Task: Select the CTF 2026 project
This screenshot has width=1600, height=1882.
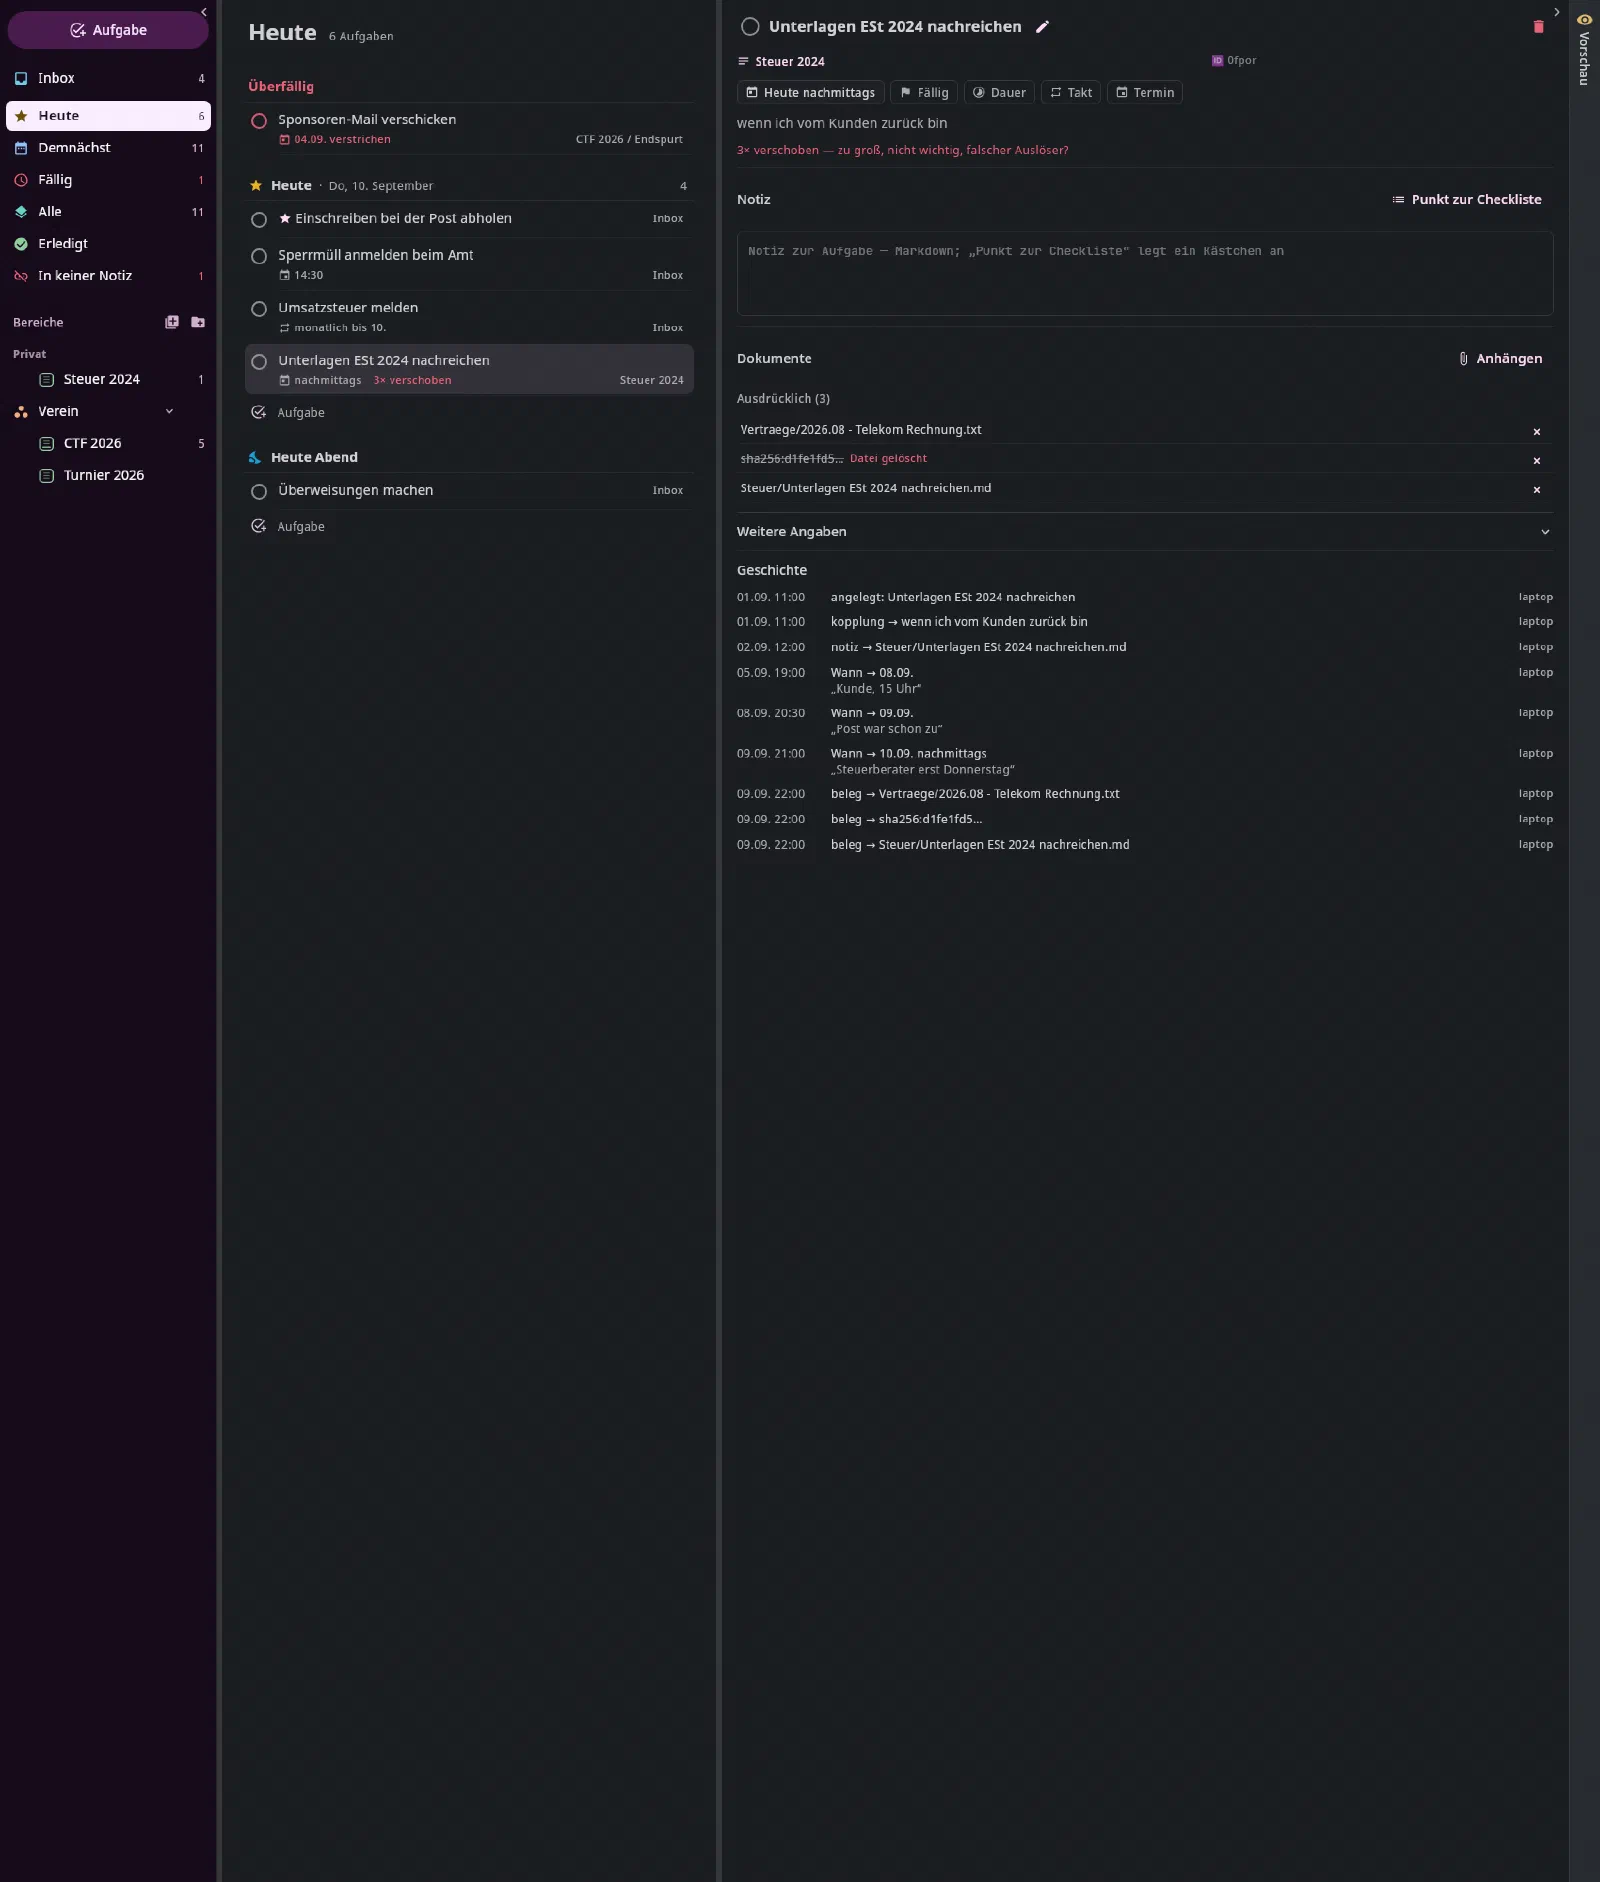Action: point(108,444)
